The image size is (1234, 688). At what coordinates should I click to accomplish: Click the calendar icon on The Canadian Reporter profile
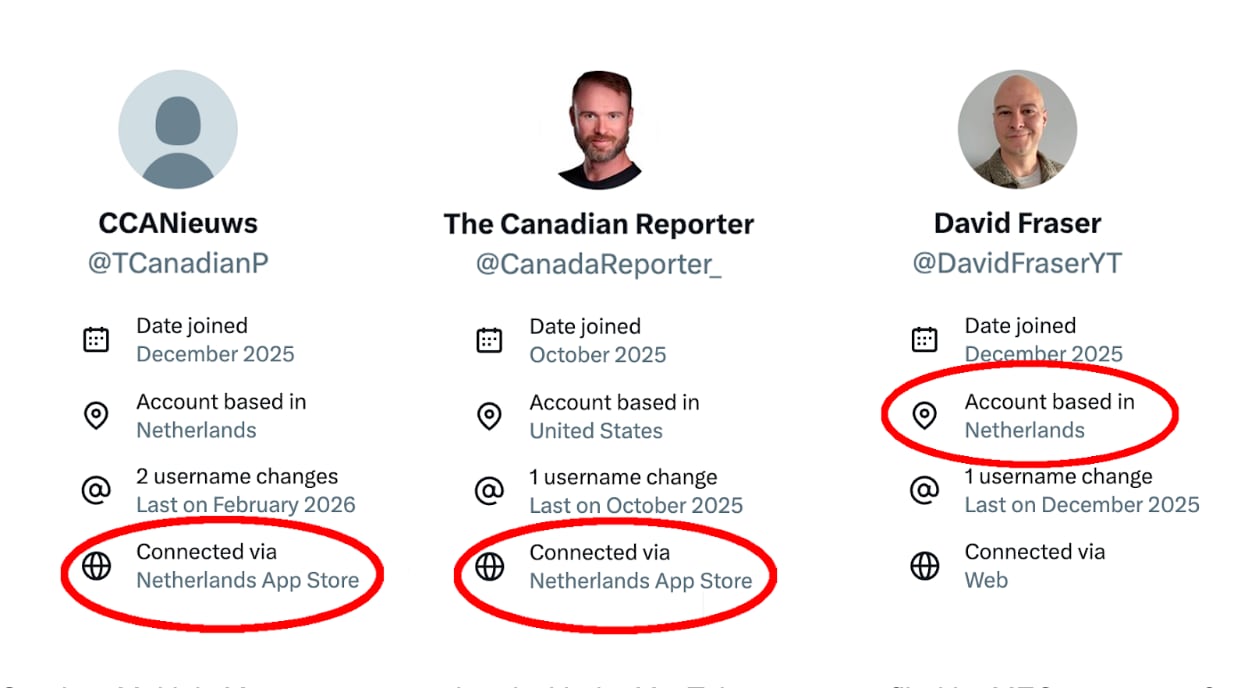pyautogui.click(x=488, y=339)
